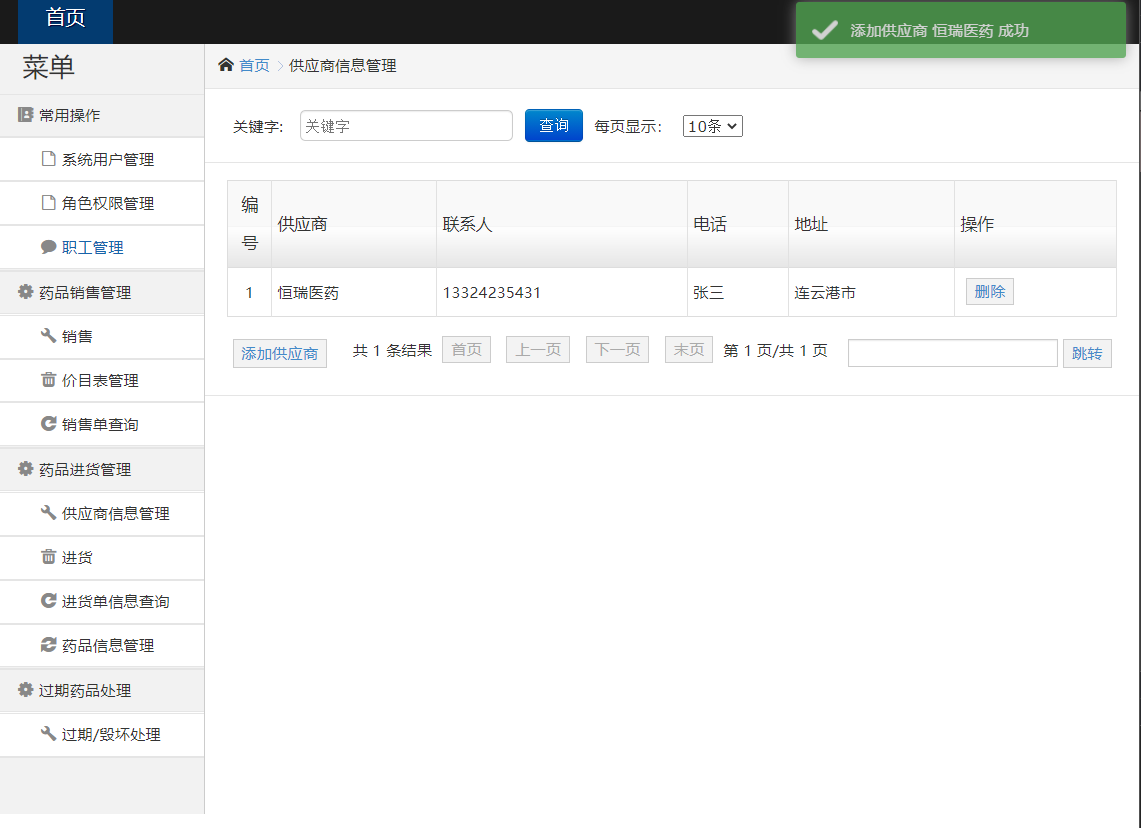The width and height of the screenshot is (1141, 828).
Task: Focus the 关键字 search input field
Action: click(406, 126)
